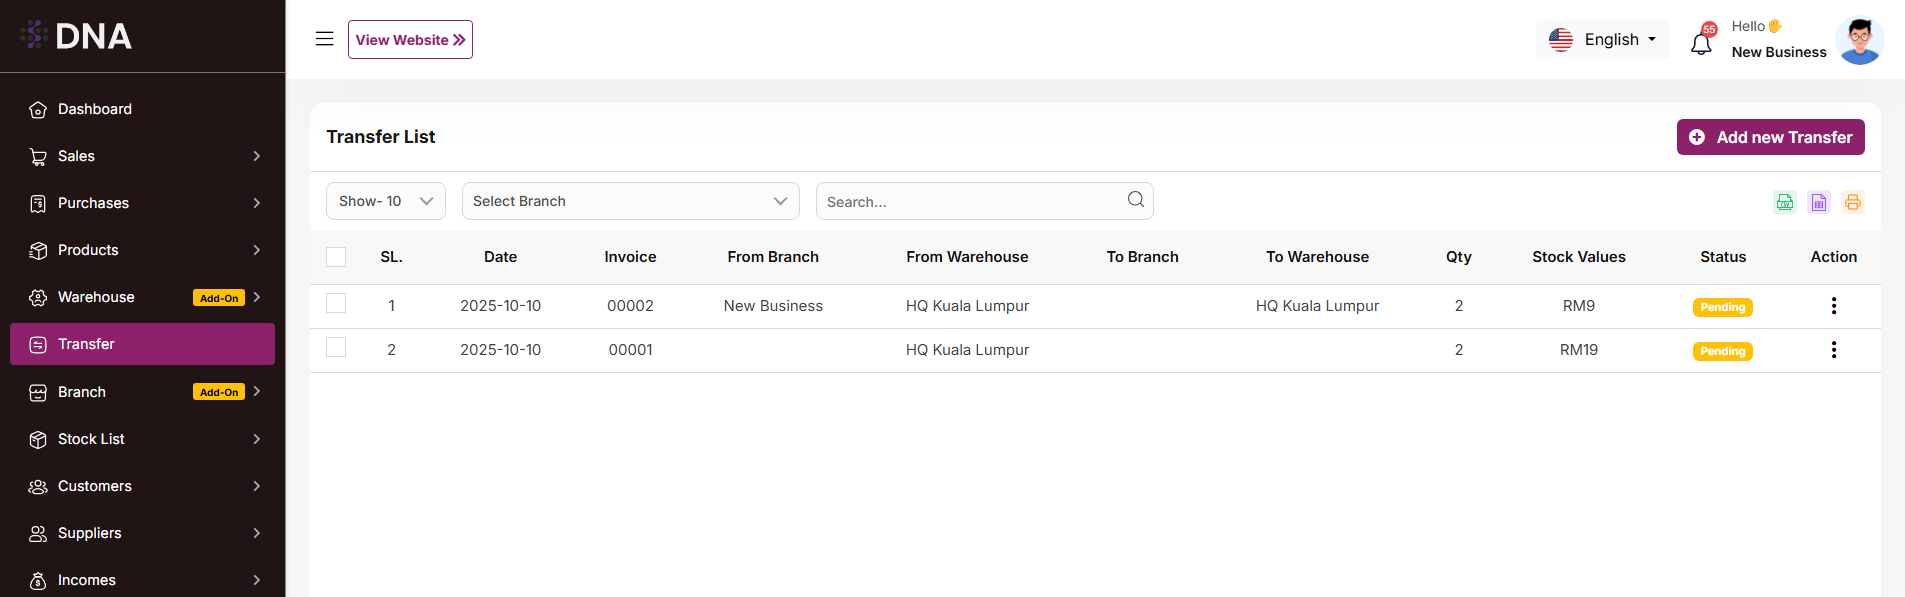Toggle the hamburger sidebar menu

(x=324, y=39)
